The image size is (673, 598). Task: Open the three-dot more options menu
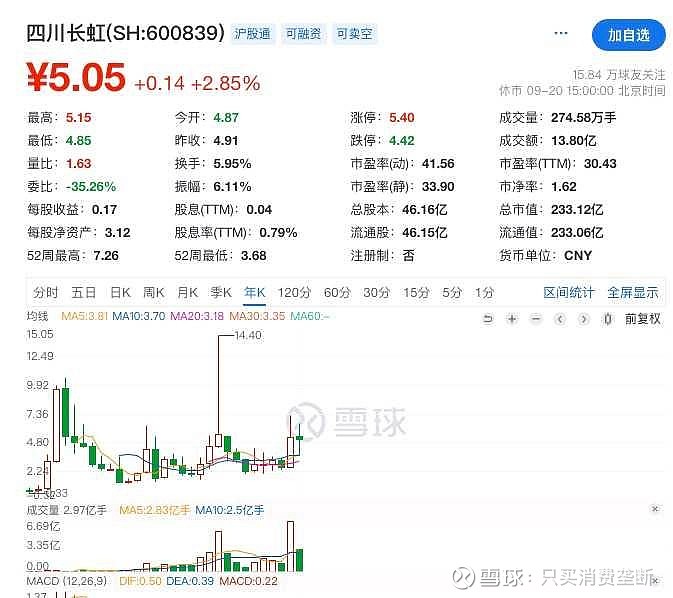coord(561,33)
